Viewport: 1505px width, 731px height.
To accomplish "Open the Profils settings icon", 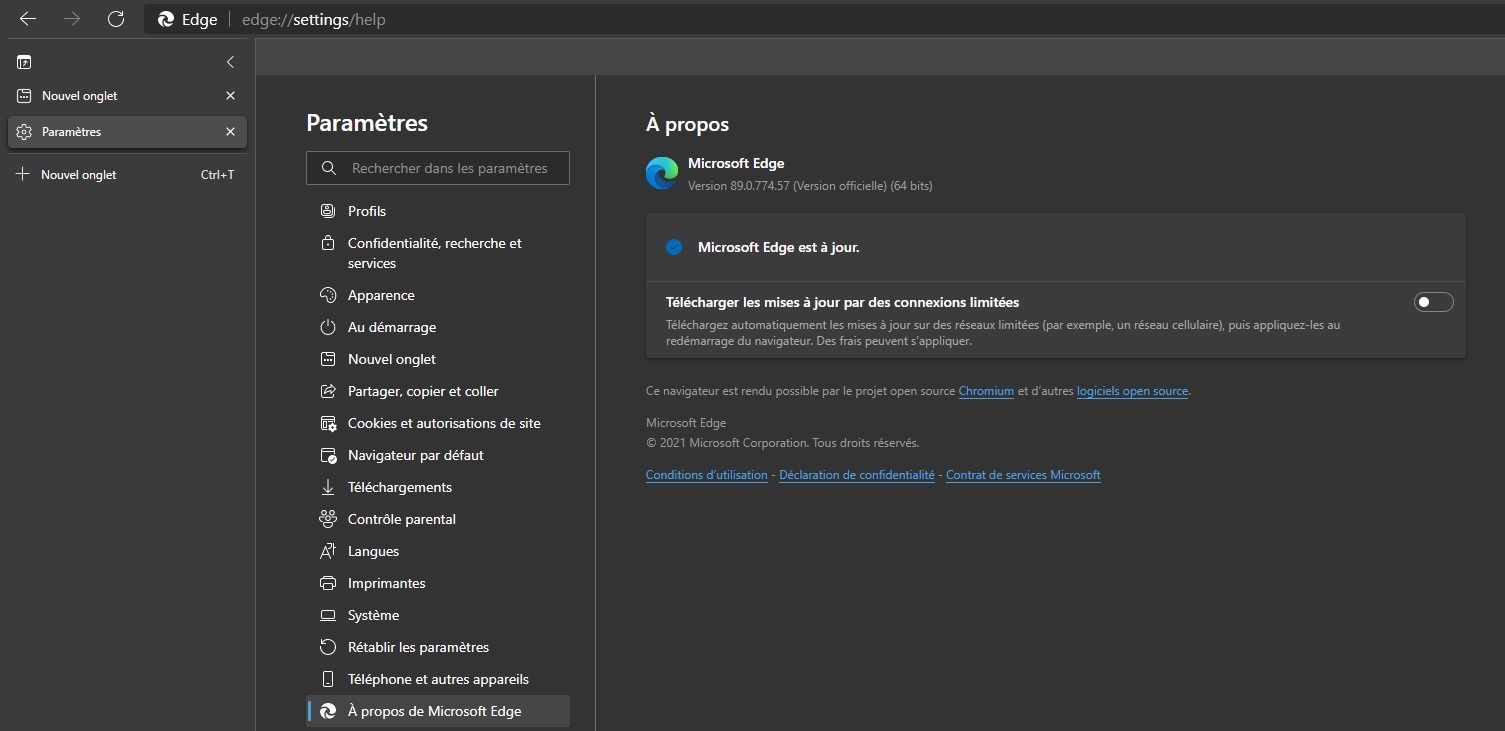I will (327, 211).
